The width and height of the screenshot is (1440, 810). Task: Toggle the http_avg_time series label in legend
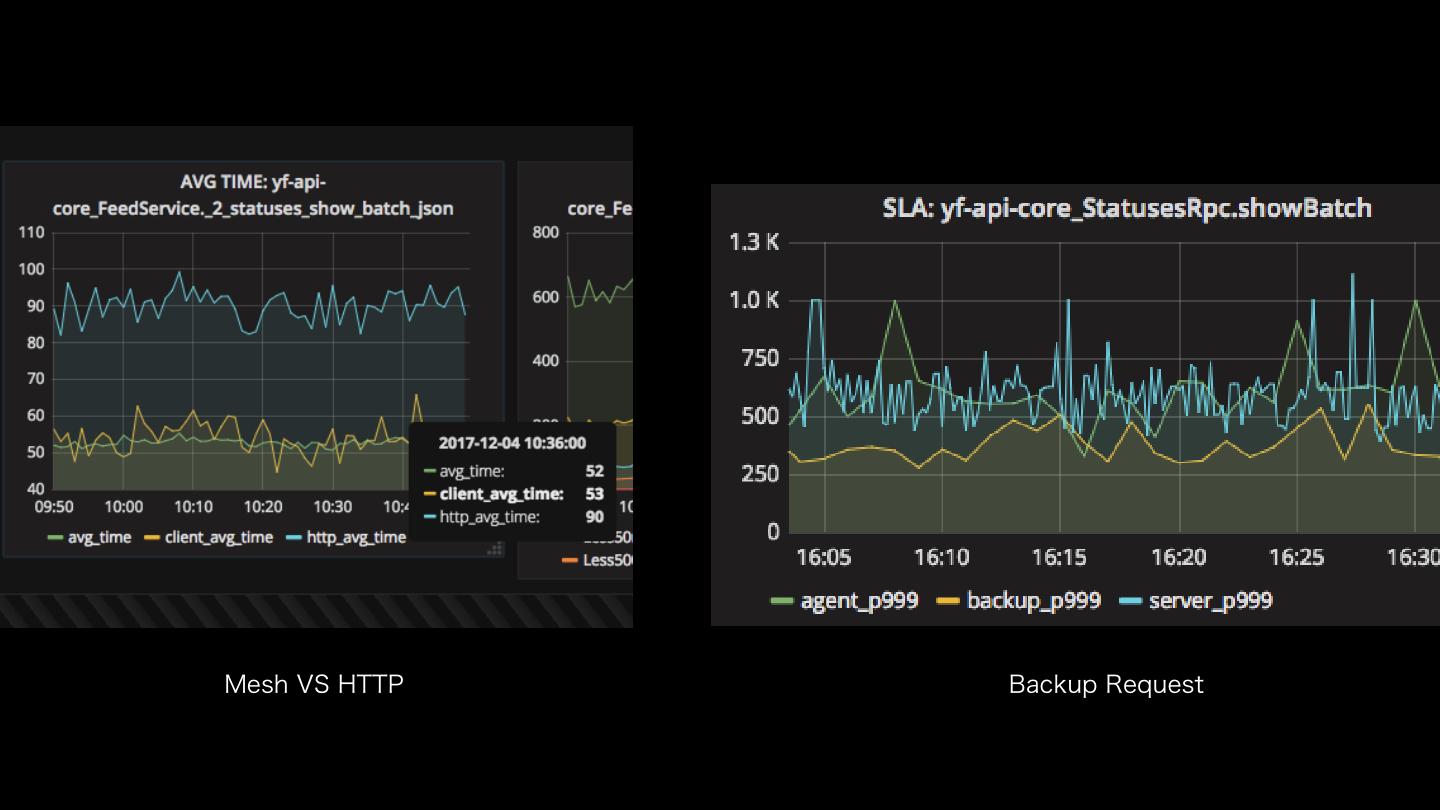(355, 538)
